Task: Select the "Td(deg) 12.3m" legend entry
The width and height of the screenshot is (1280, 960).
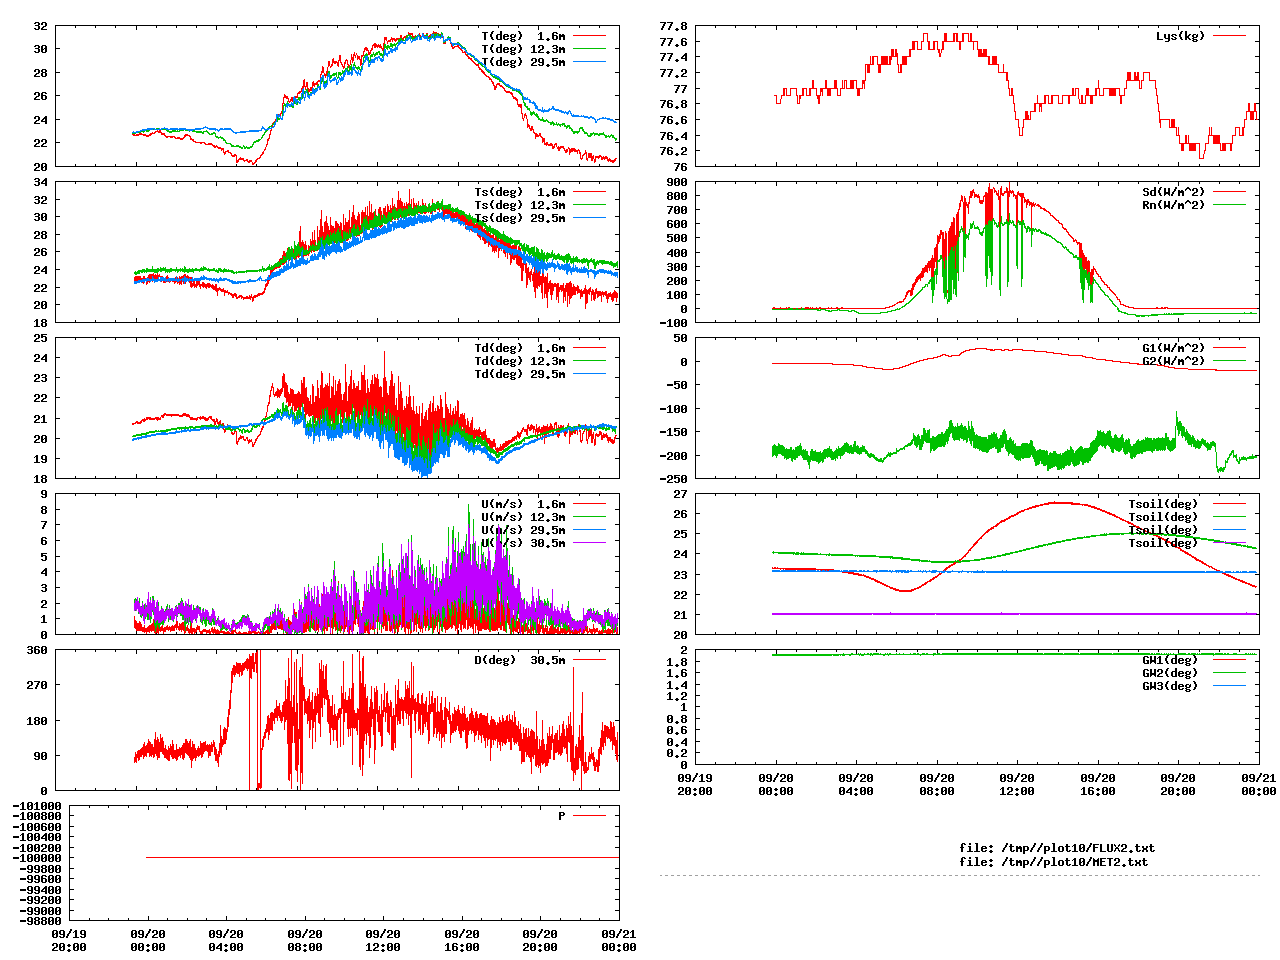Action: click(519, 361)
